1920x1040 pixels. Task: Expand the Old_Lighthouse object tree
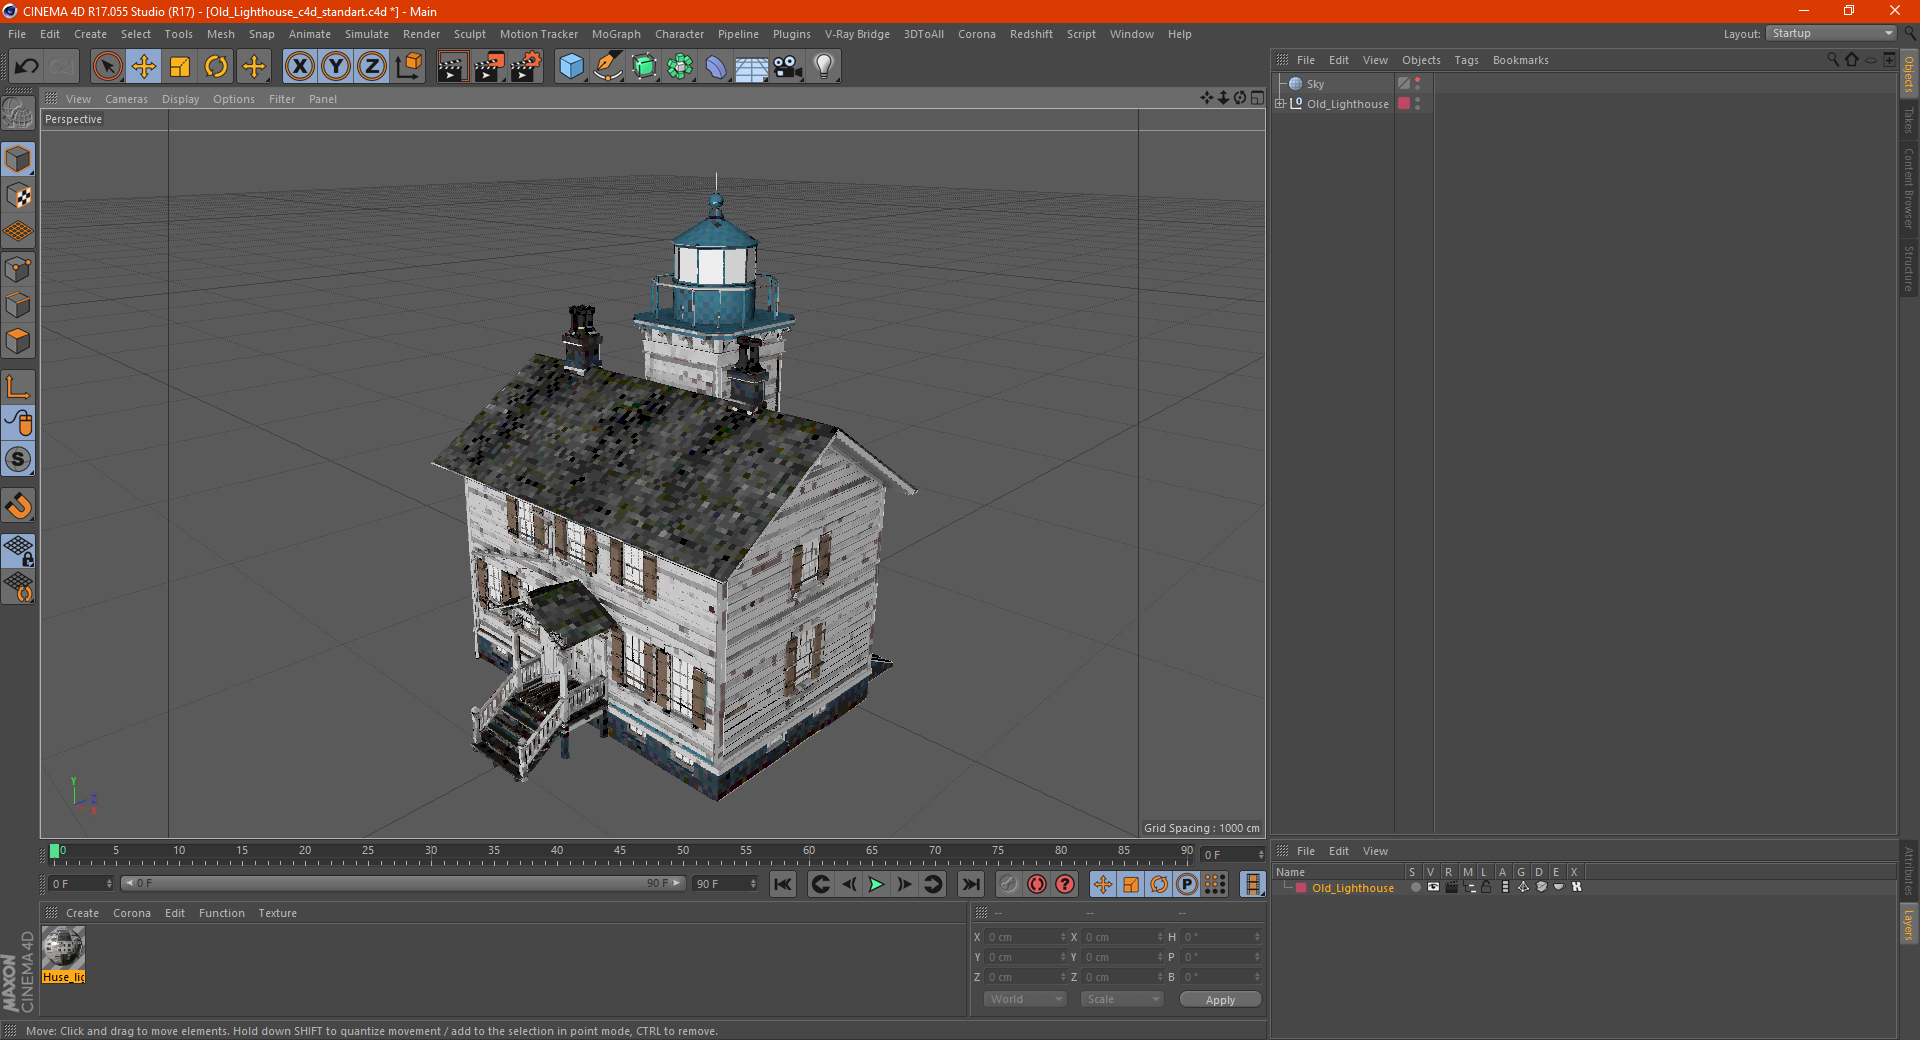1280,103
